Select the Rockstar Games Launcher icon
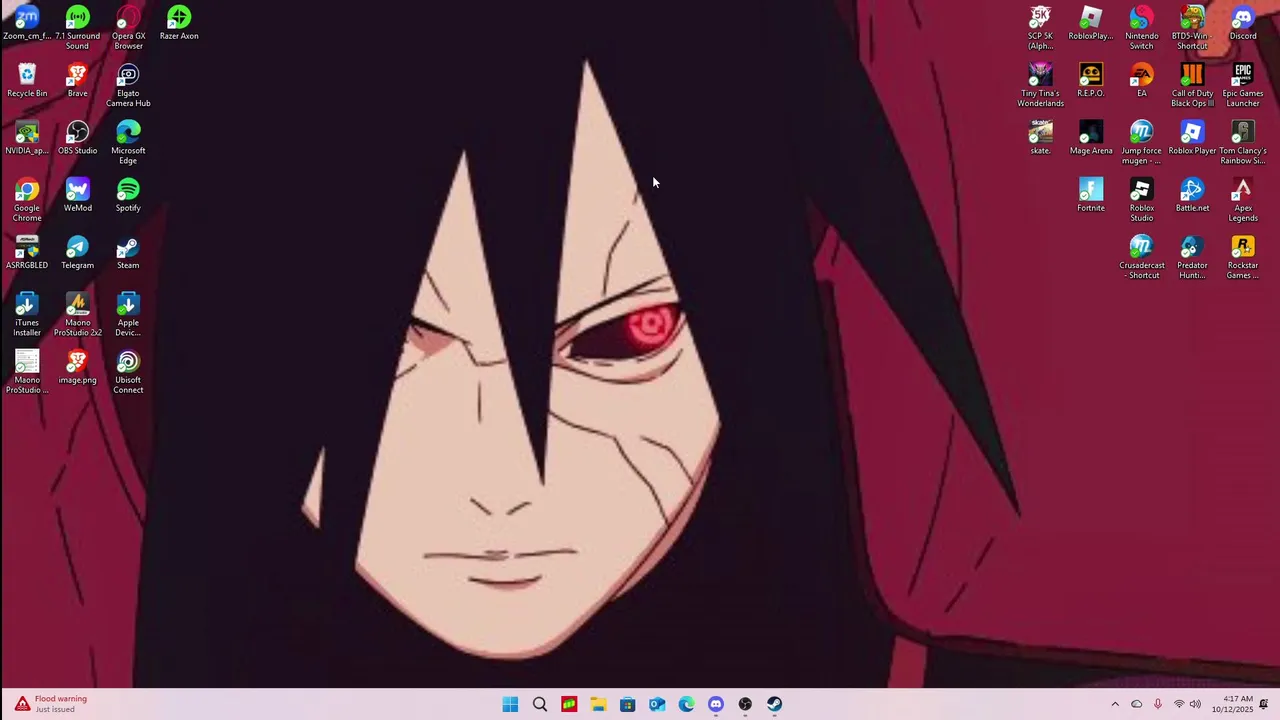The width and height of the screenshot is (1280, 720). [x=1243, y=258]
